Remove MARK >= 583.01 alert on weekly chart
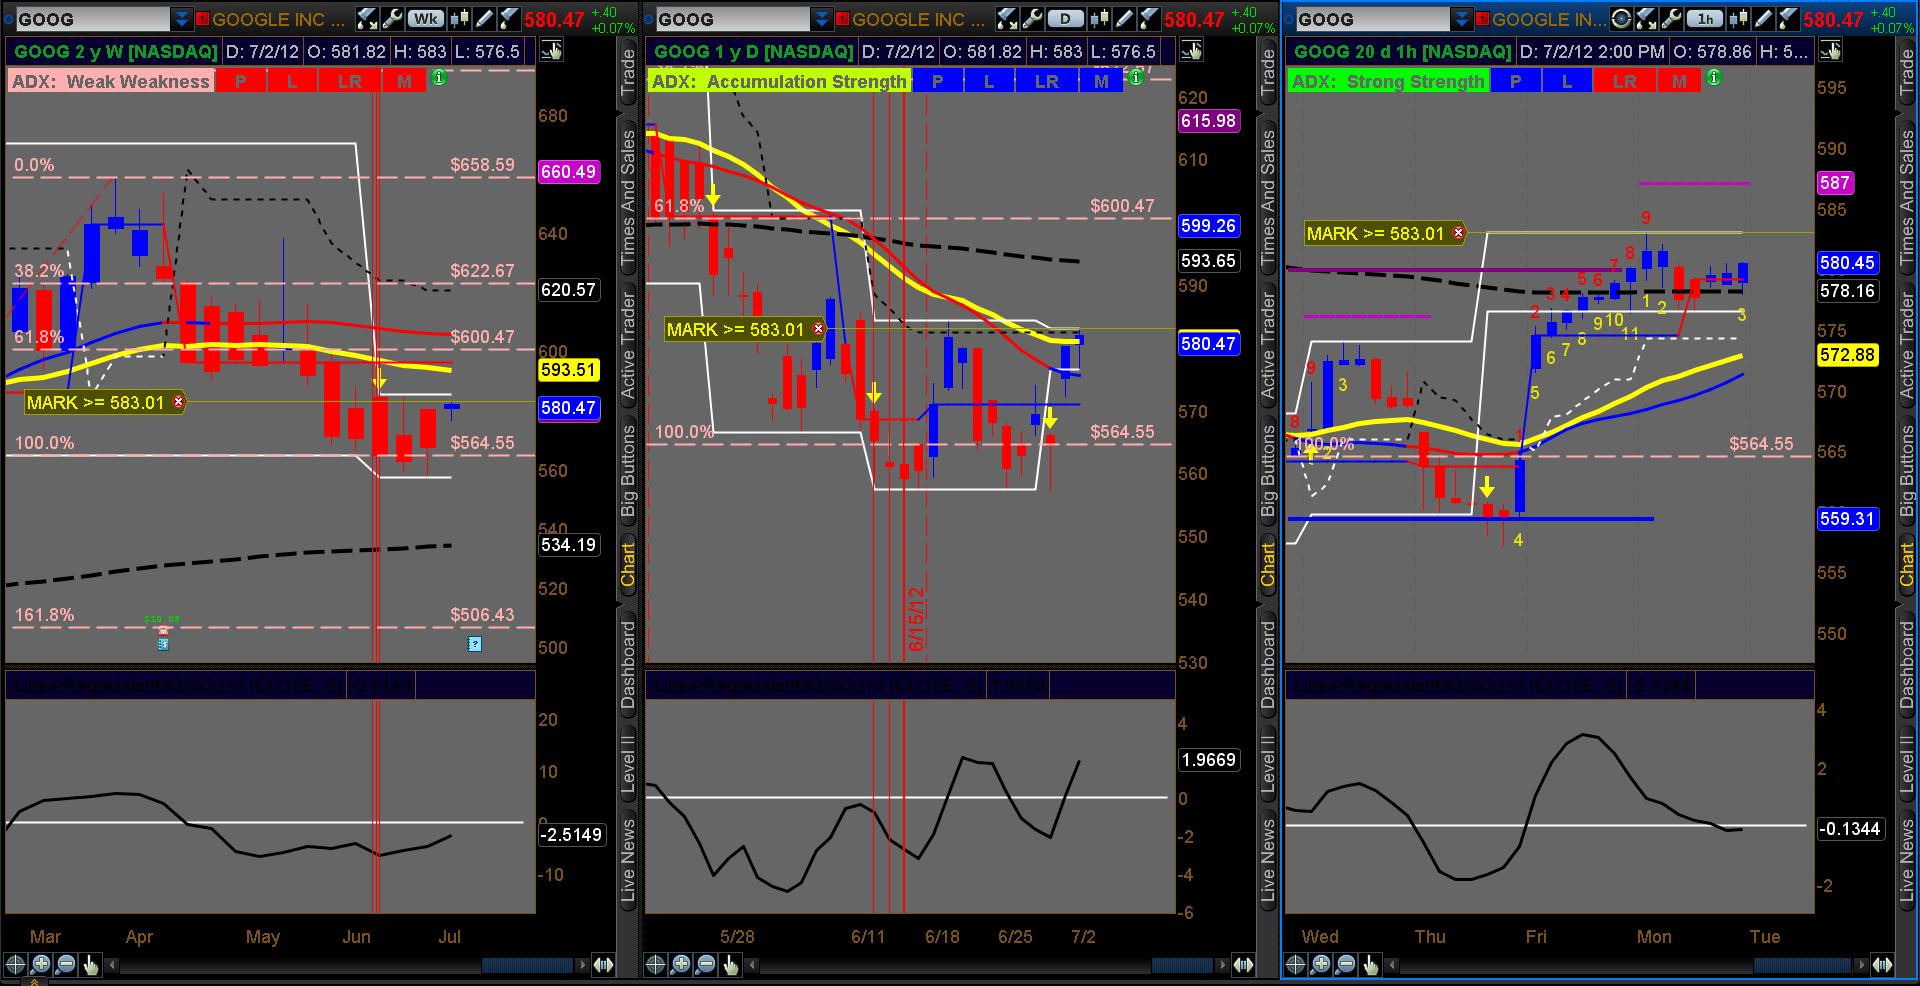Viewport: 1920px width, 986px height. (x=178, y=402)
